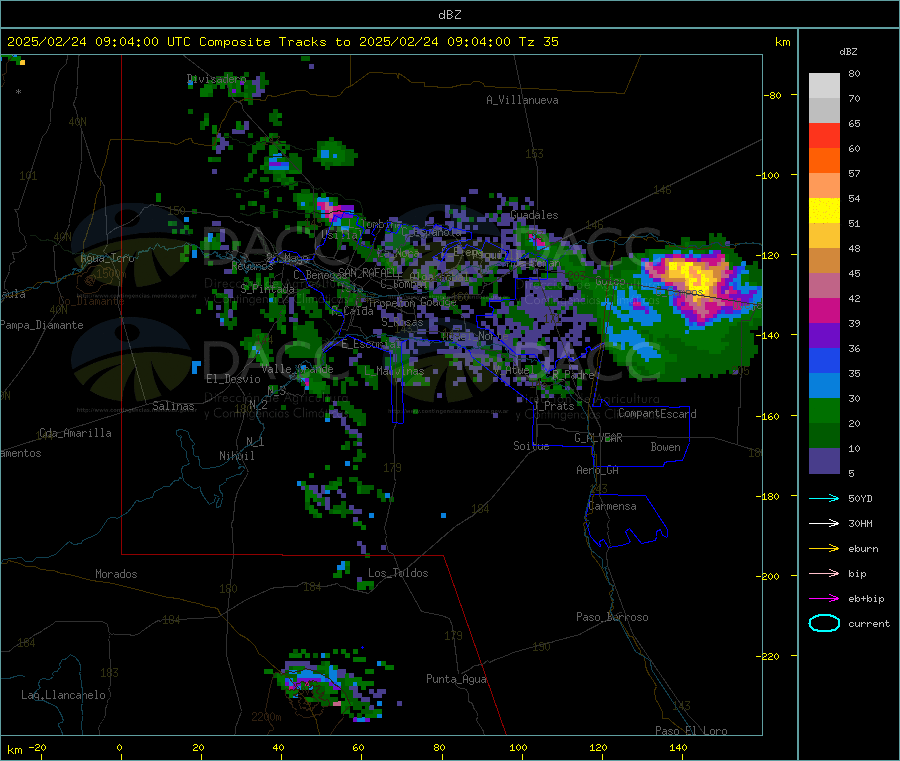The width and height of the screenshot is (900, 761).
Task: Click the Paso_El_Loro map label
Action: [x=691, y=731]
